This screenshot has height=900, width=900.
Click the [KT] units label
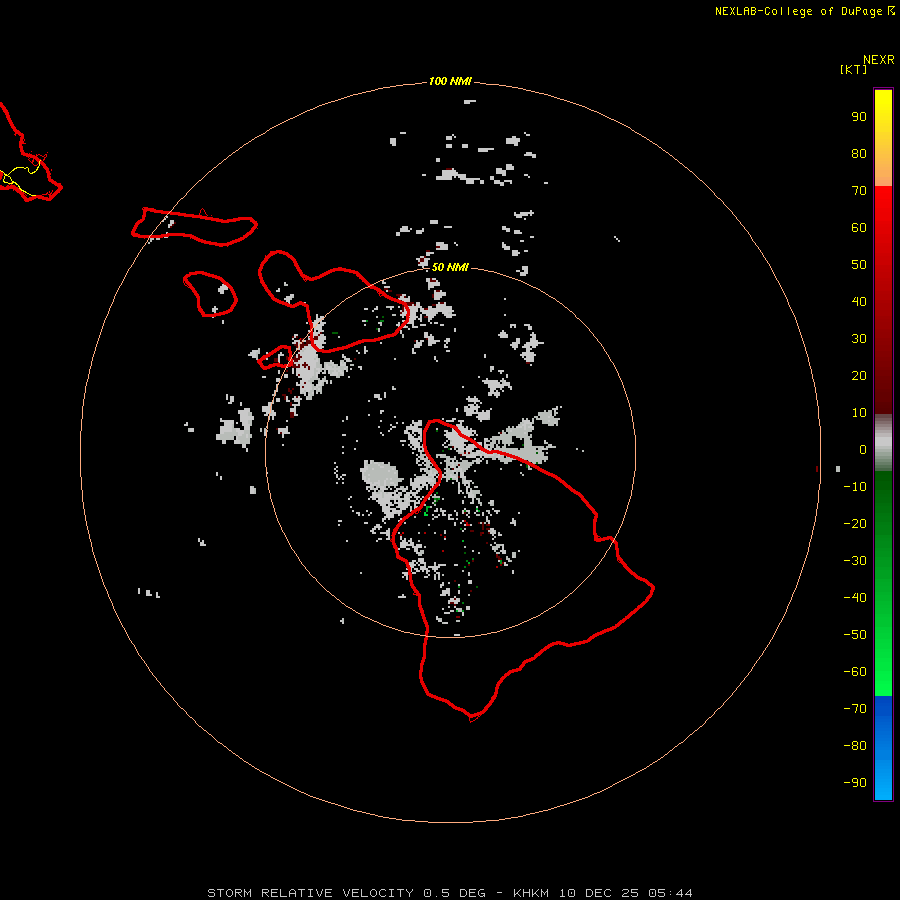pos(853,69)
